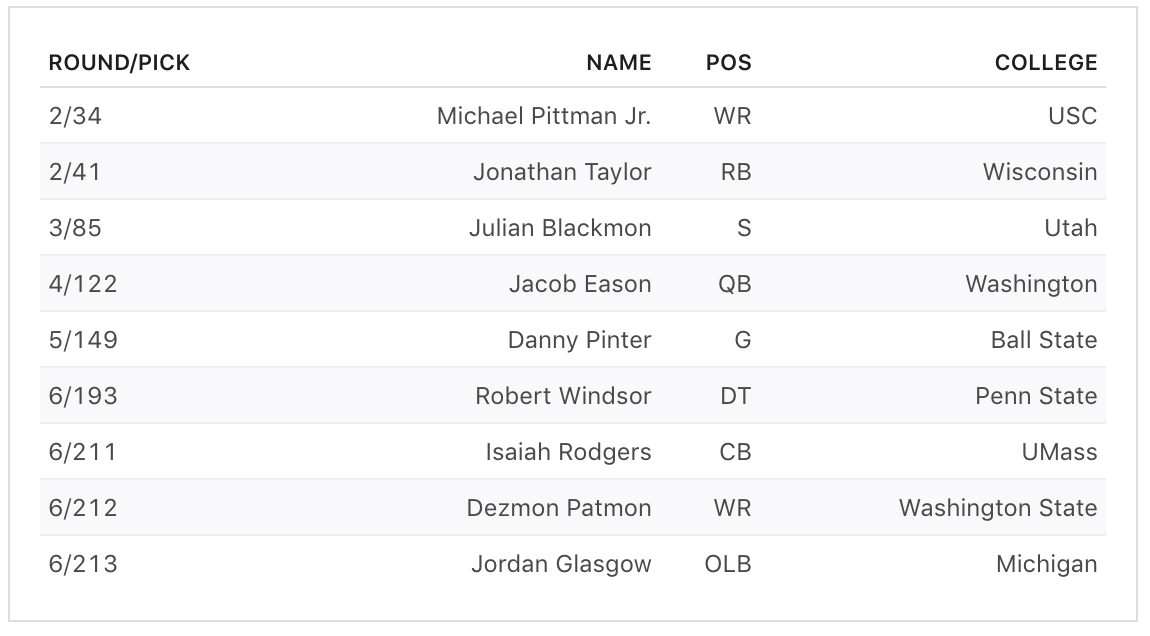Click the COLLEGE column header
Image resolution: width=1150 pixels, height=636 pixels.
click(1045, 63)
